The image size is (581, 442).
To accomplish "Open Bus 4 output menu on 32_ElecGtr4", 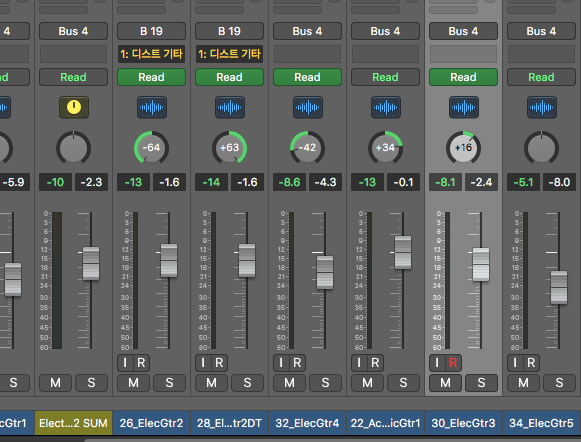I will tap(308, 31).
